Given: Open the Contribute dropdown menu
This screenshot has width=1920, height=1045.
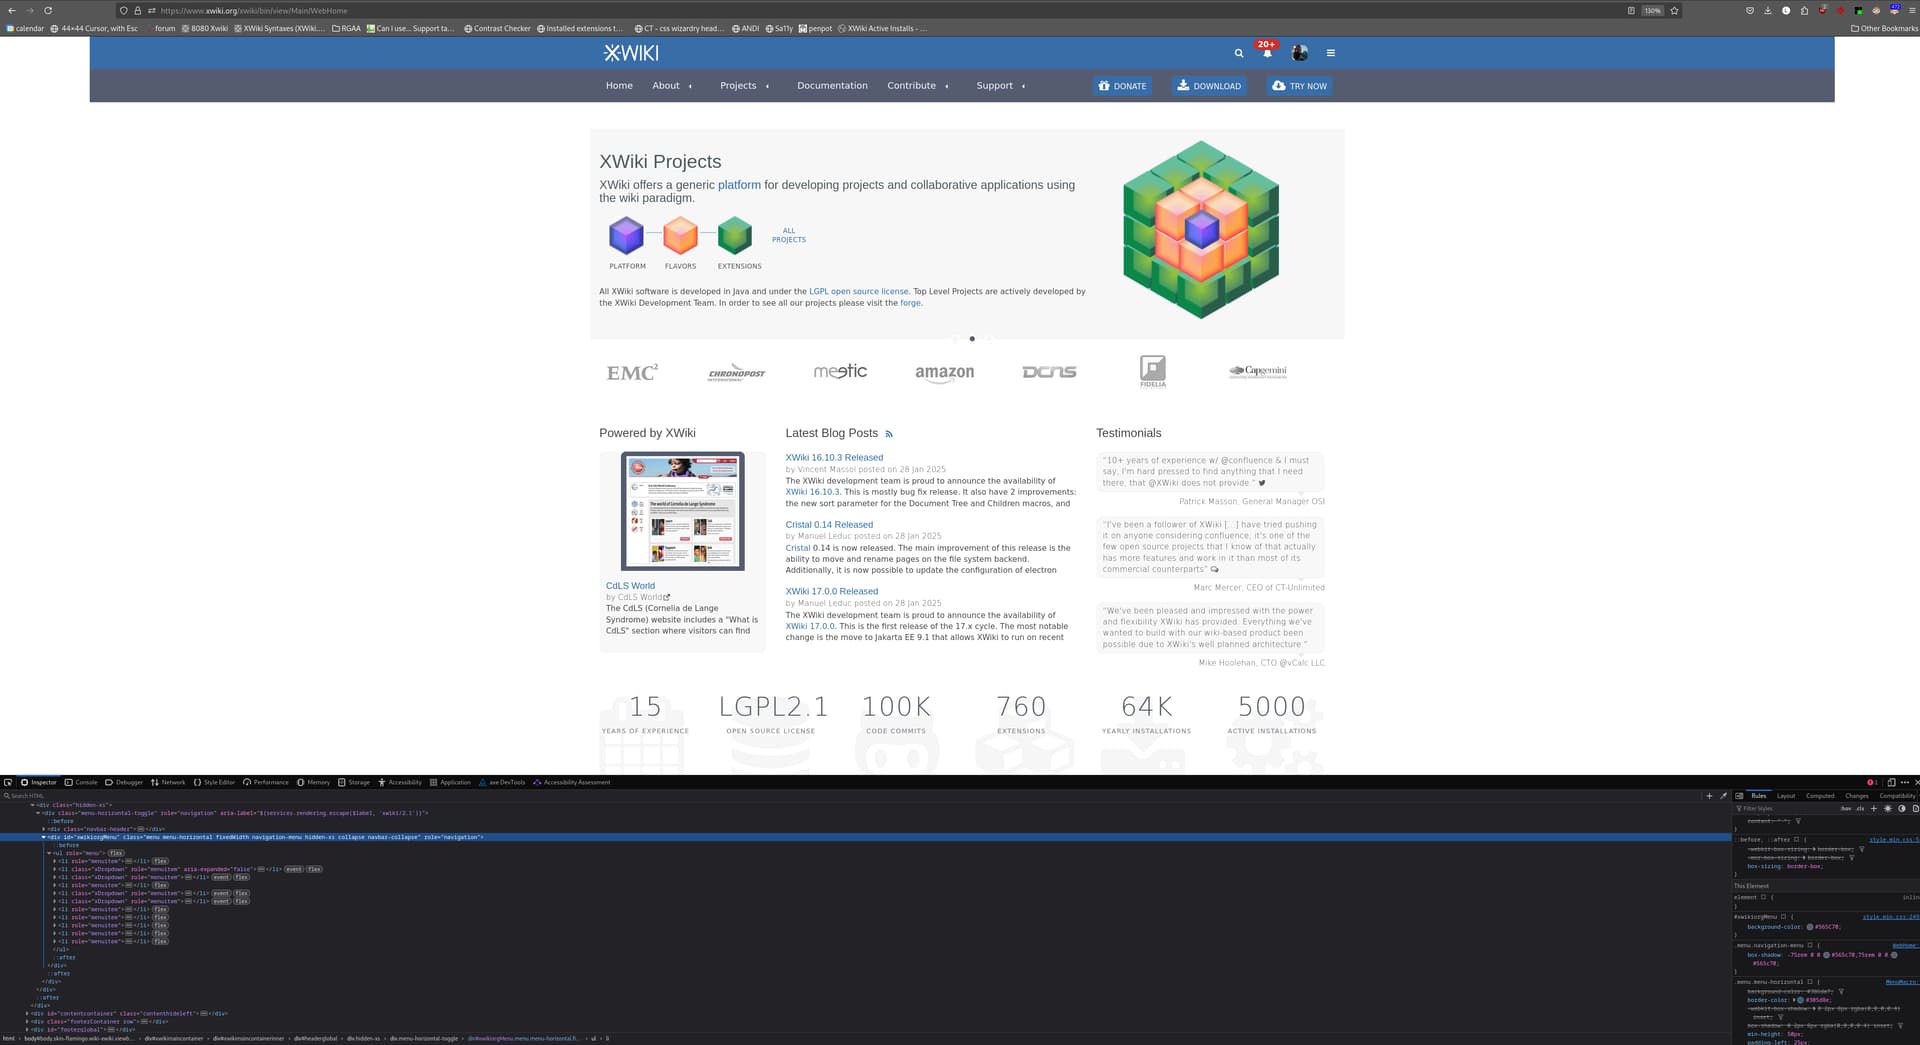Looking at the screenshot, I should [x=917, y=86].
